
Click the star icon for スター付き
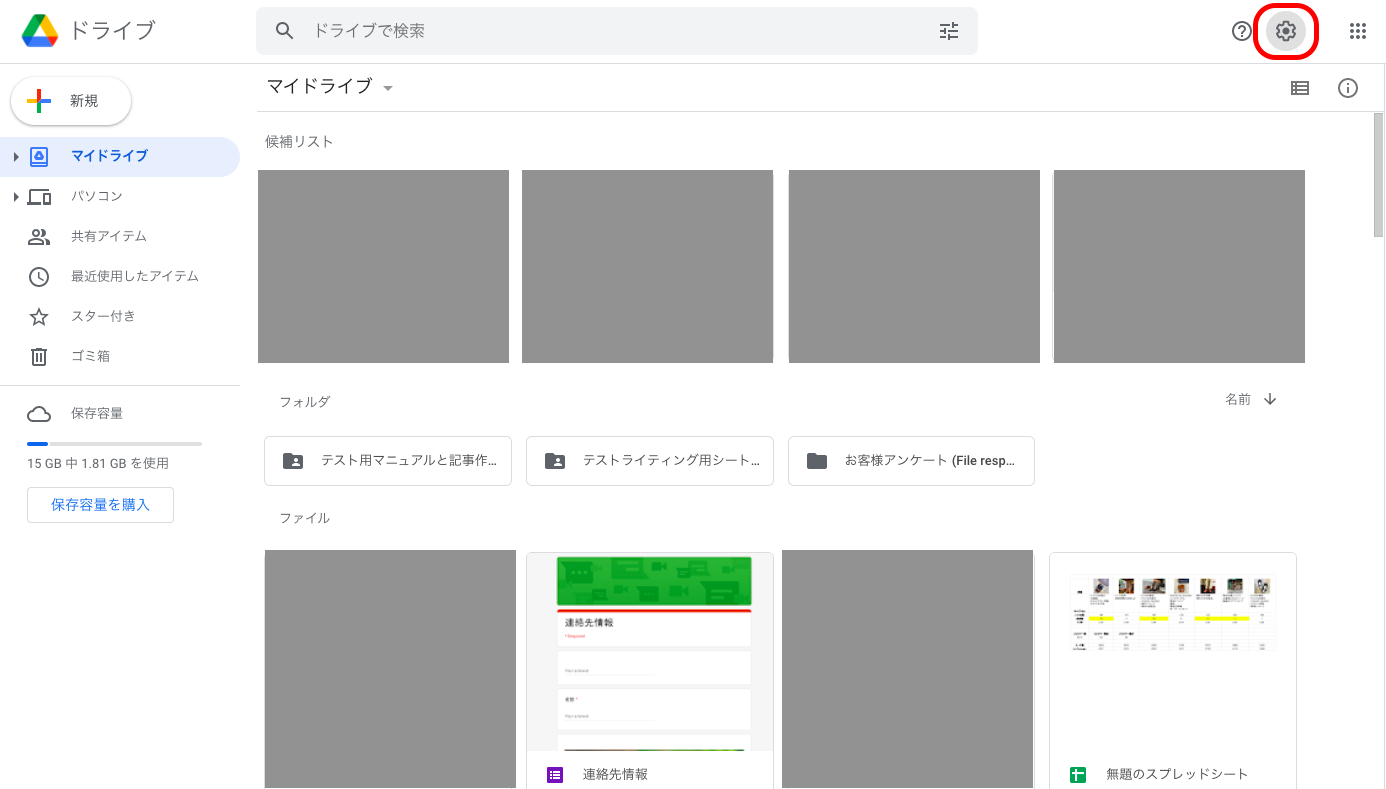pos(39,317)
